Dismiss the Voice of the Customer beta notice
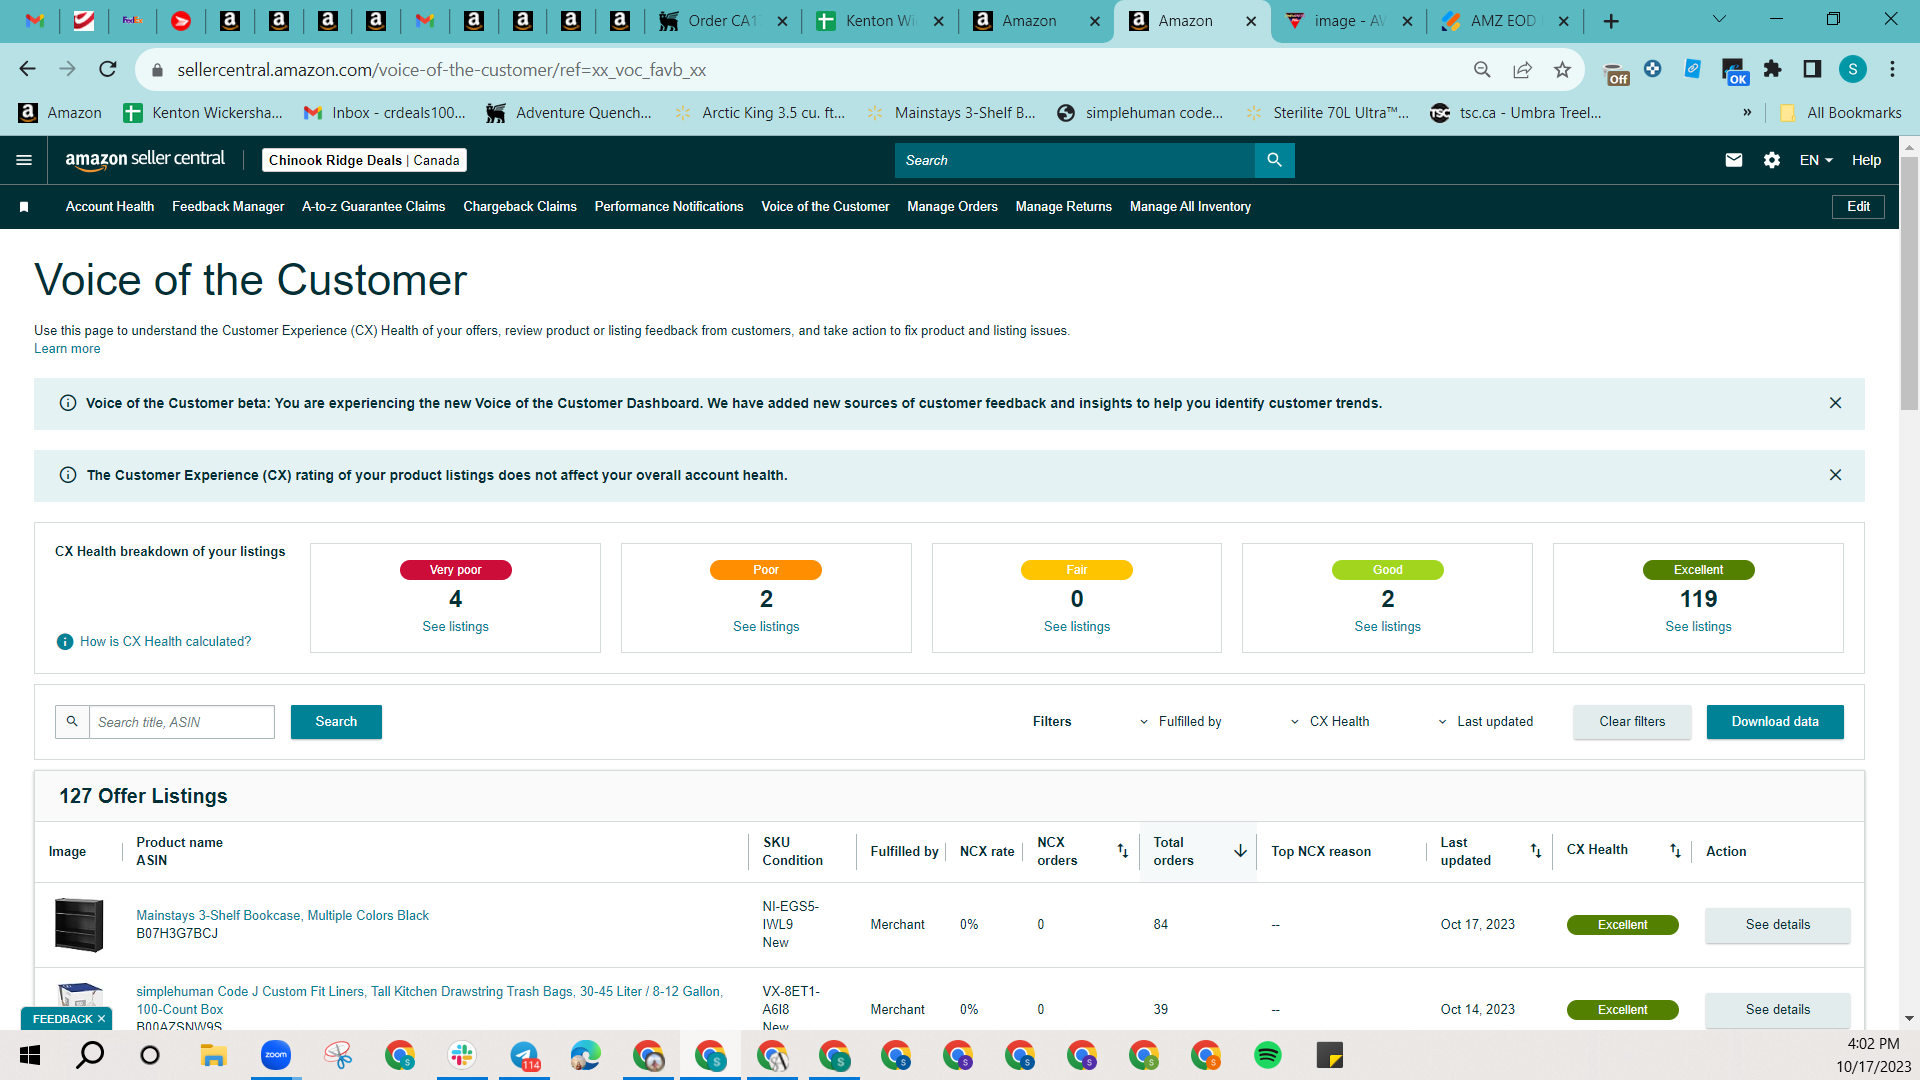The width and height of the screenshot is (1920, 1080). click(x=1835, y=403)
